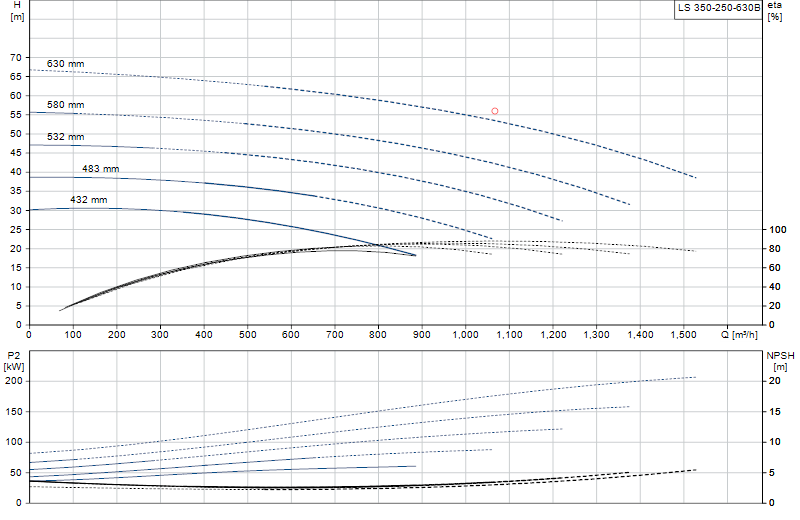Click the 432 mm impeller curve label

point(89,200)
